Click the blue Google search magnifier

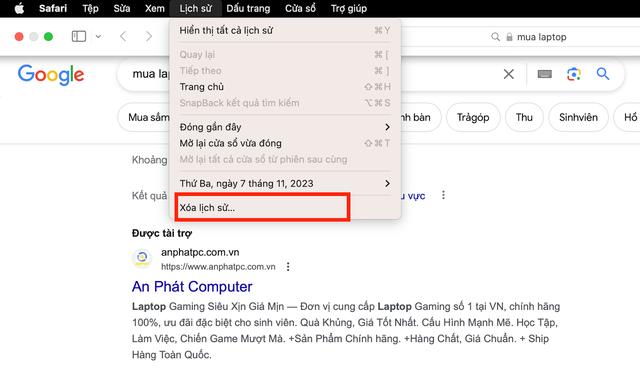coord(603,74)
